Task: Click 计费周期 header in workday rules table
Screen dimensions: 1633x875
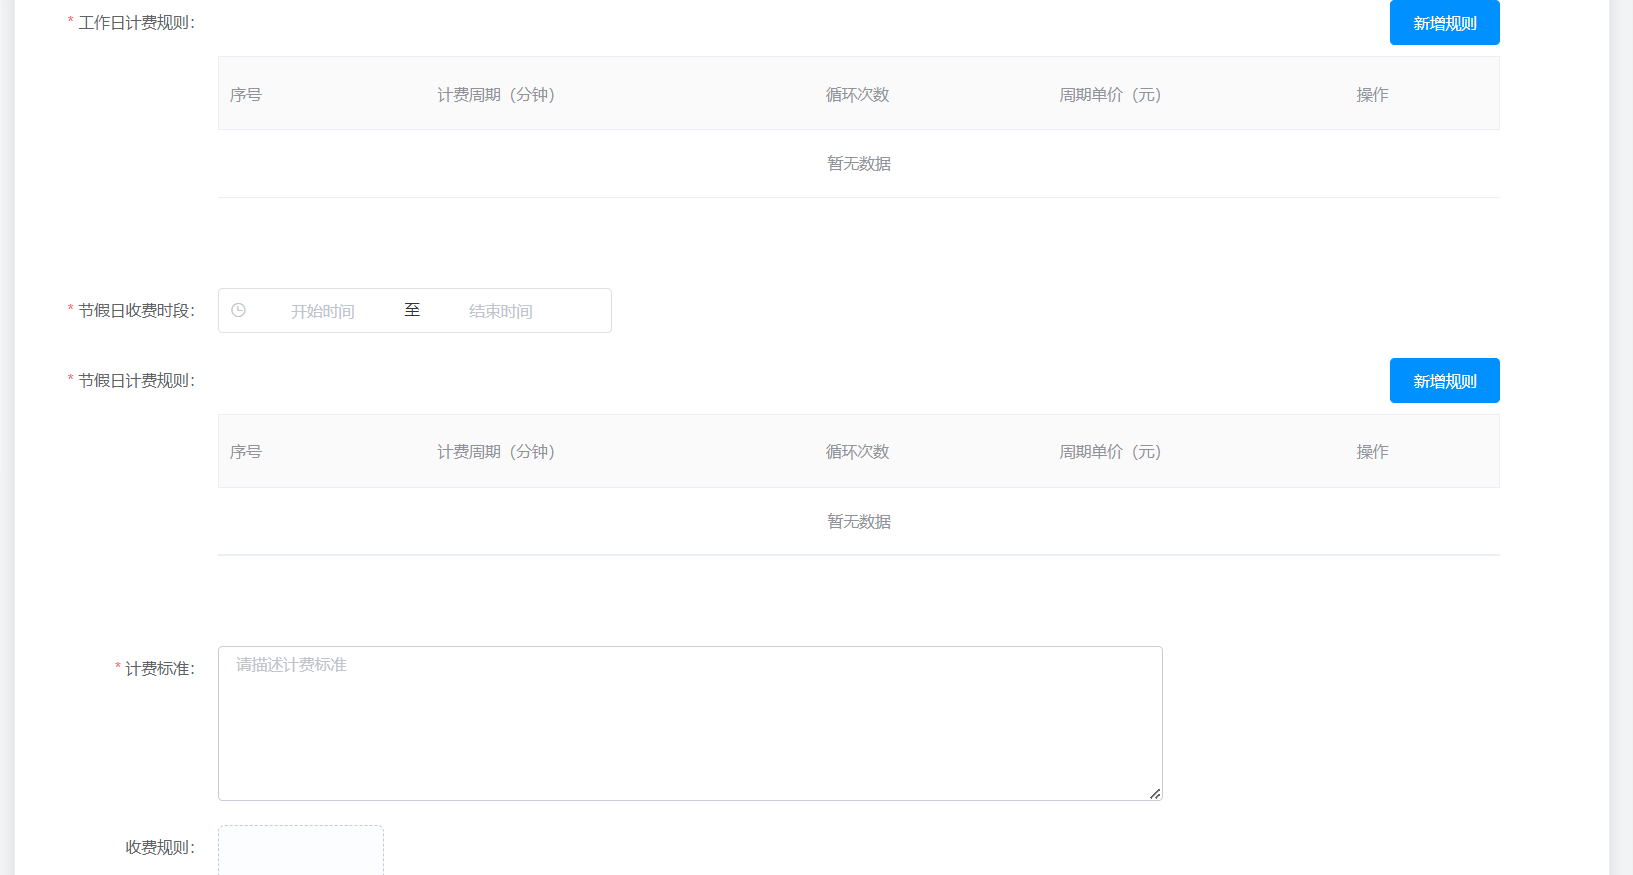Action: point(496,94)
